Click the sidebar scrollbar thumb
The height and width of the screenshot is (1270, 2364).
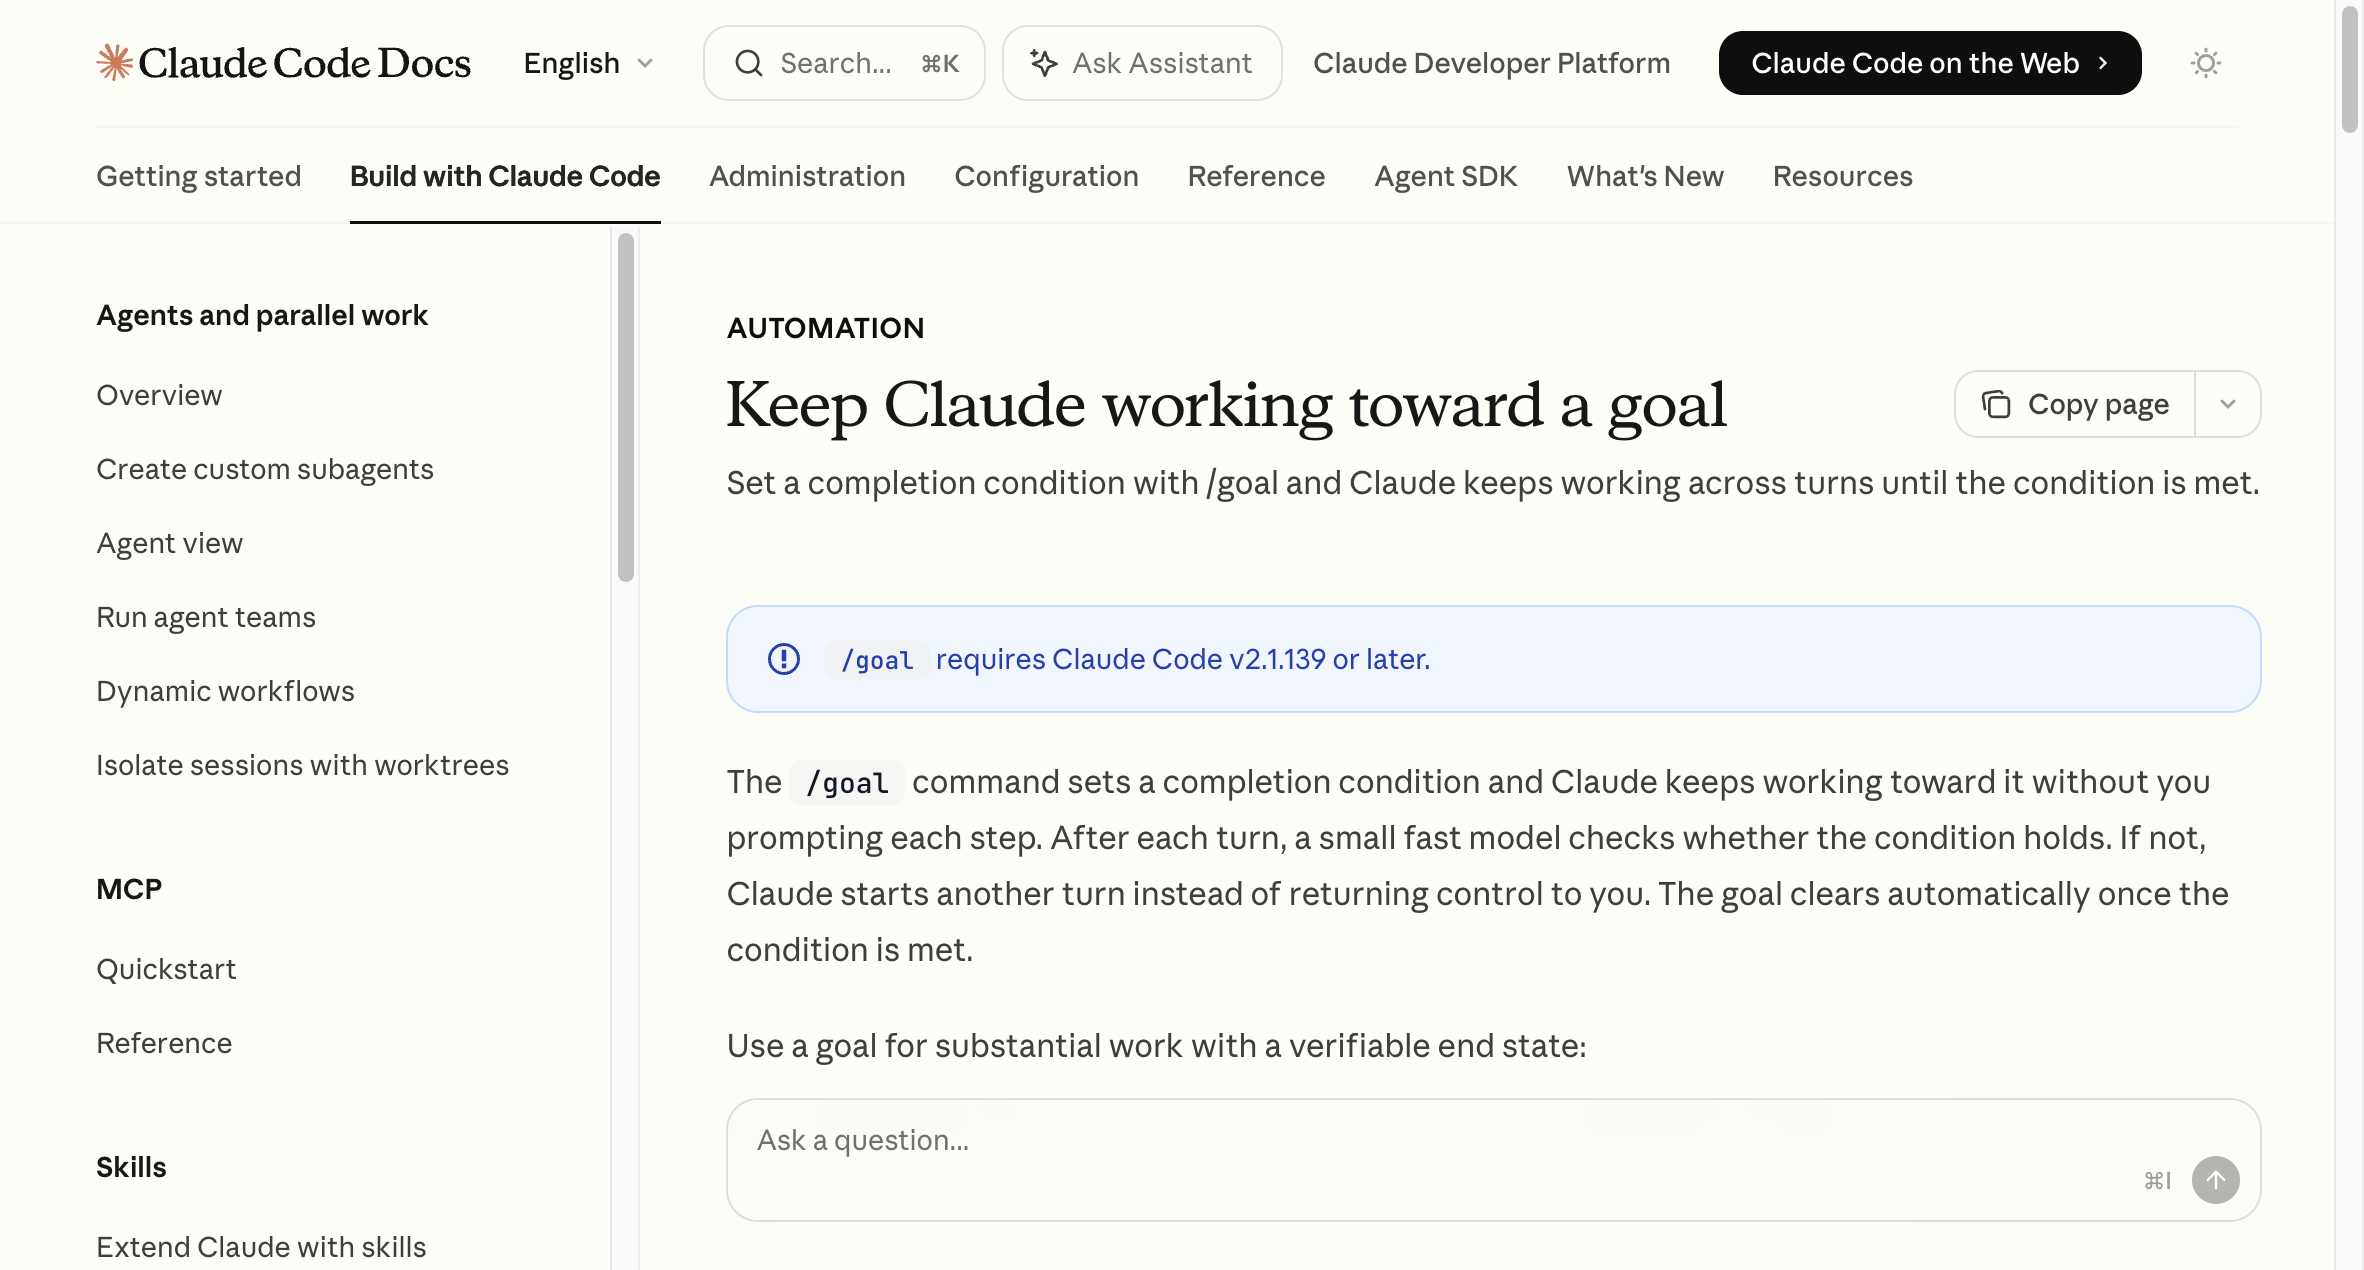pos(626,407)
